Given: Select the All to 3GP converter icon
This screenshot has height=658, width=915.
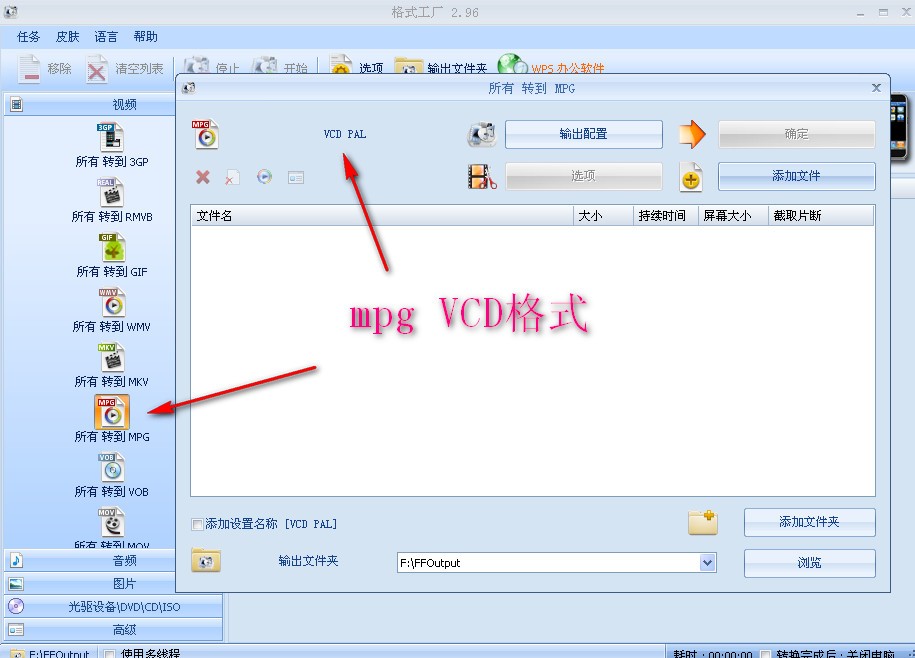Looking at the screenshot, I should (x=110, y=138).
